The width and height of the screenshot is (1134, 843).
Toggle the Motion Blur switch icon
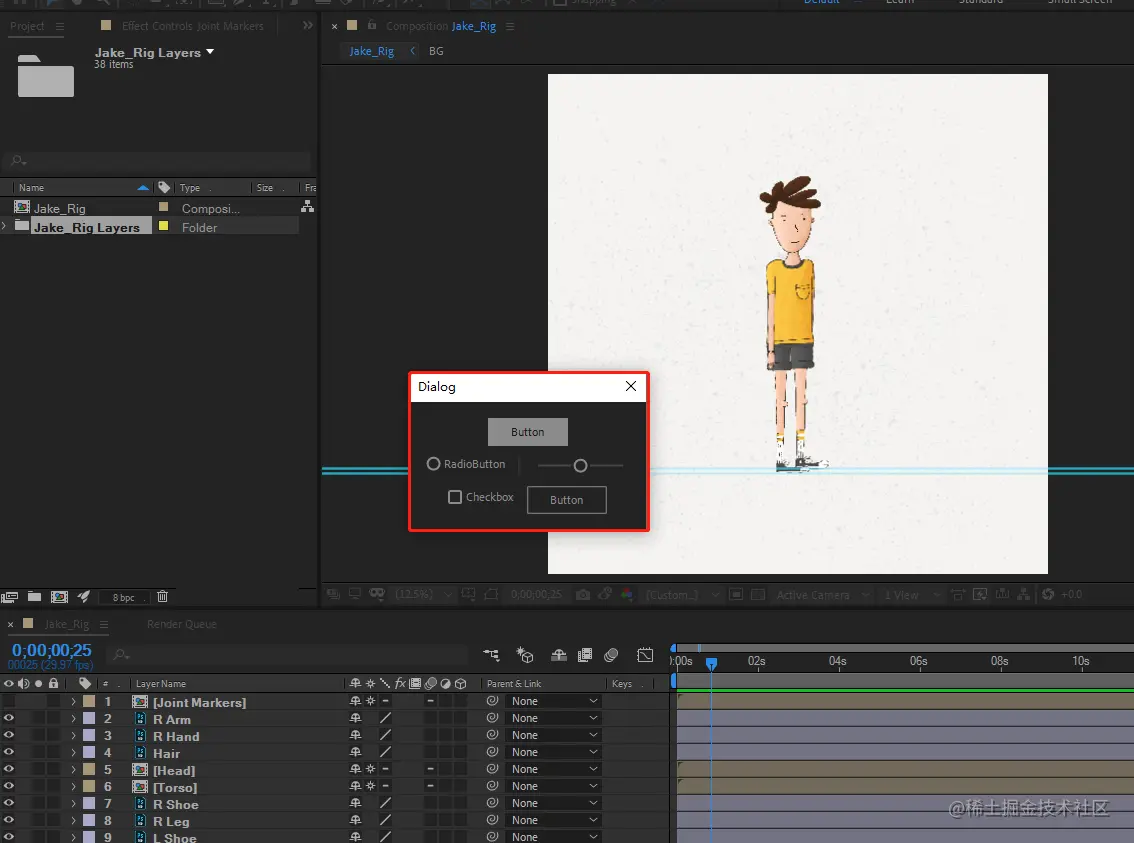[x=611, y=655]
